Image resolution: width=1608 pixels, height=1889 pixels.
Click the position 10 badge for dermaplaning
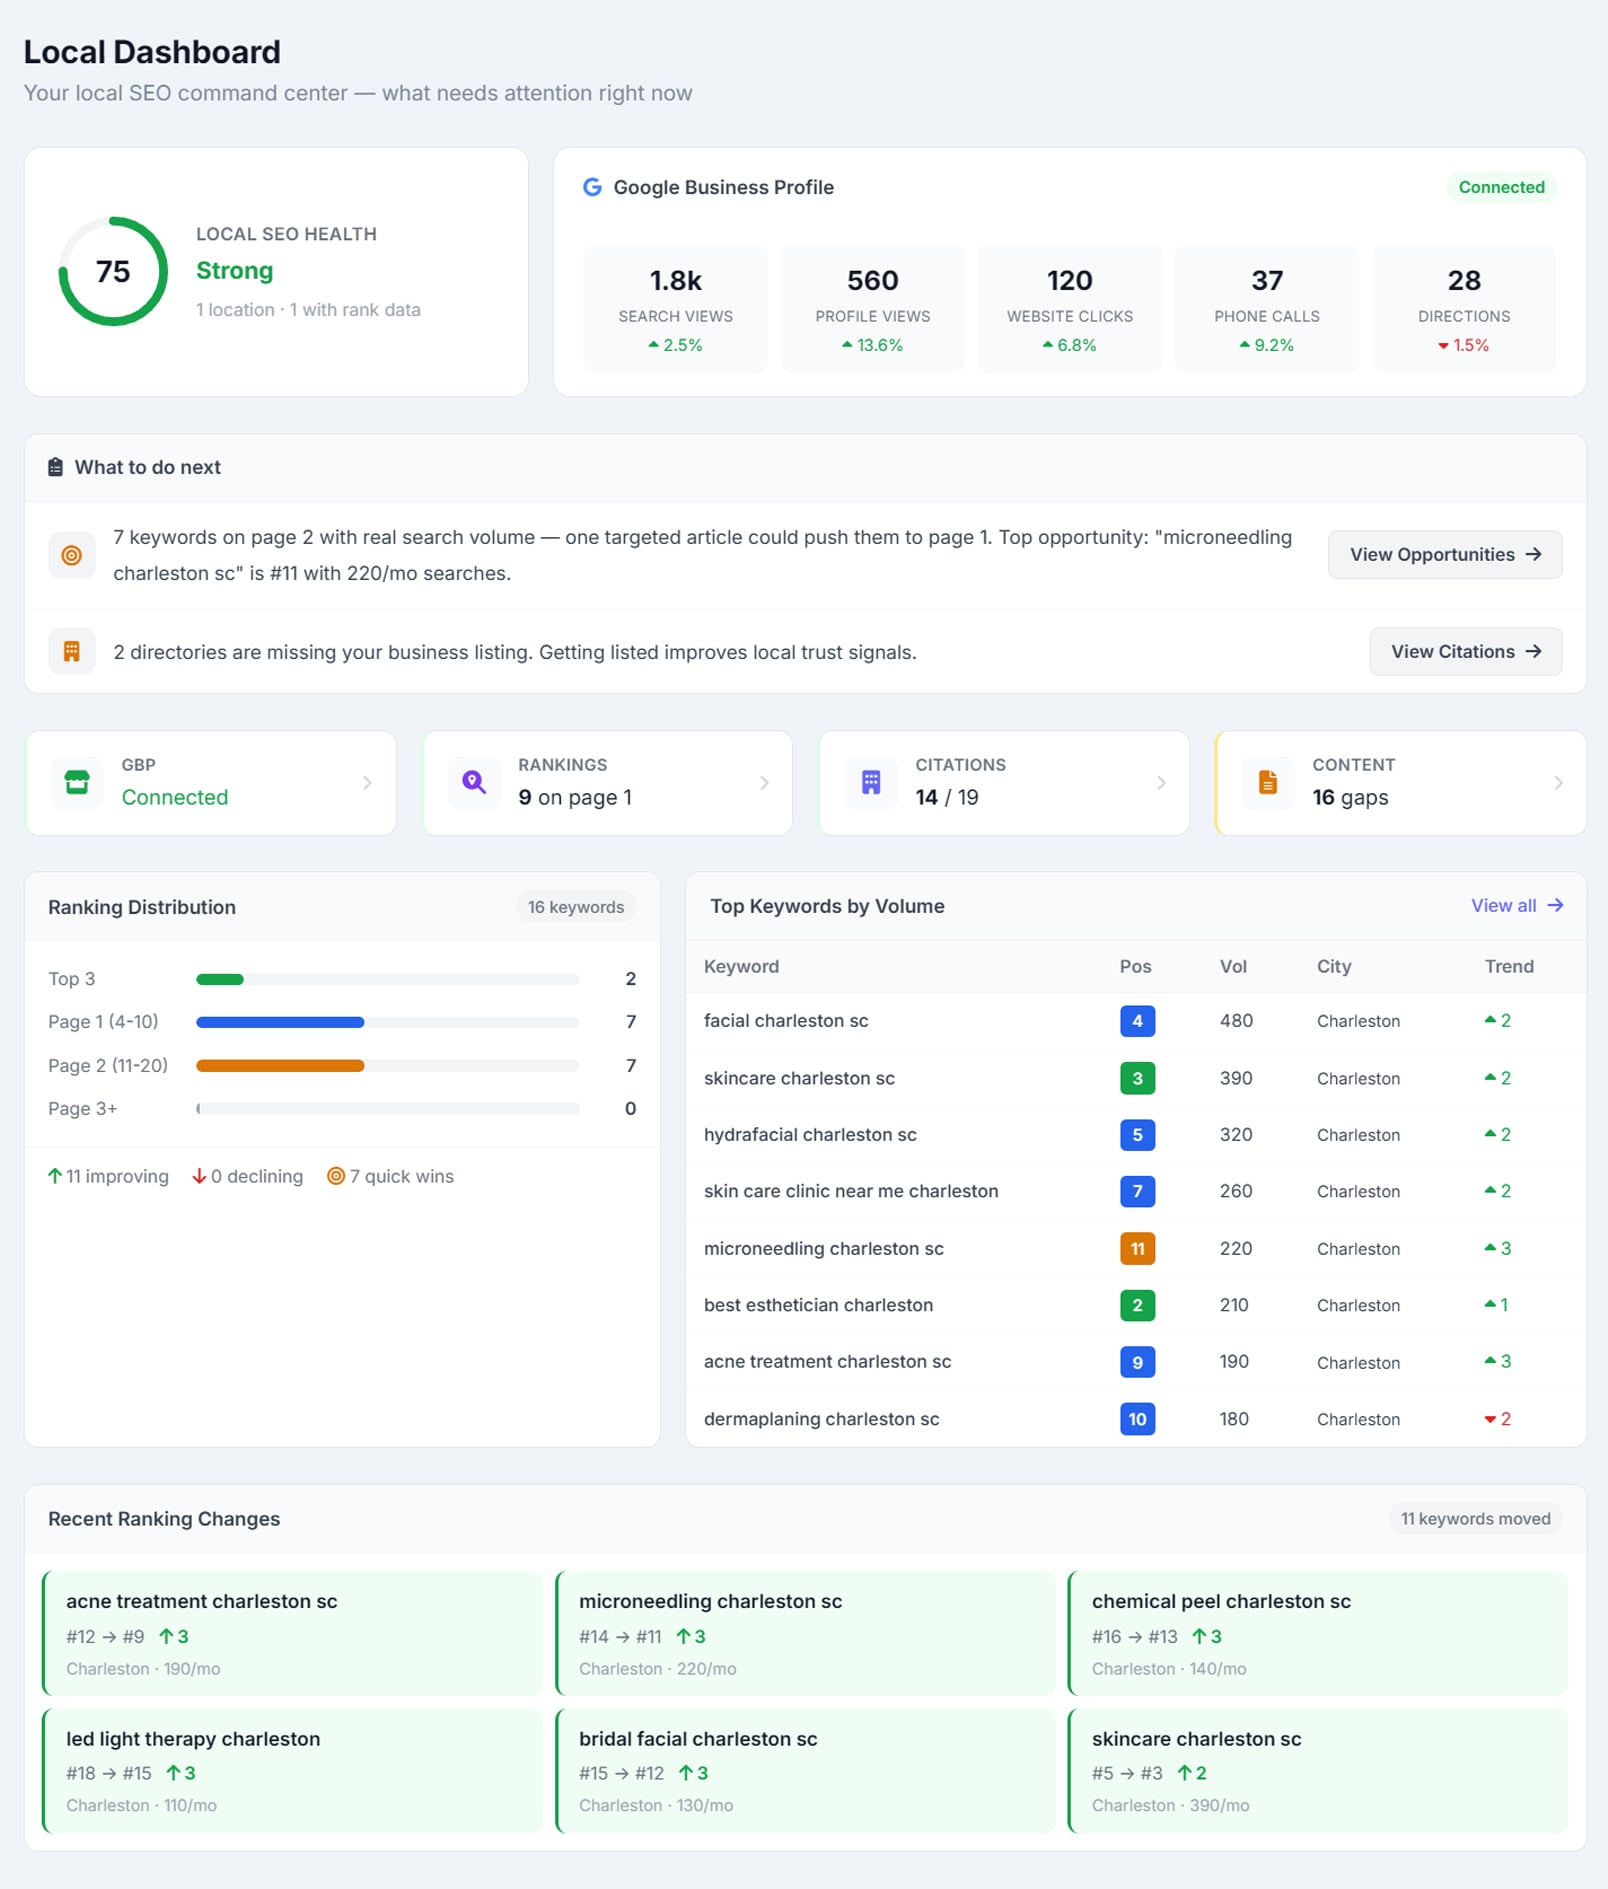click(x=1137, y=1419)
